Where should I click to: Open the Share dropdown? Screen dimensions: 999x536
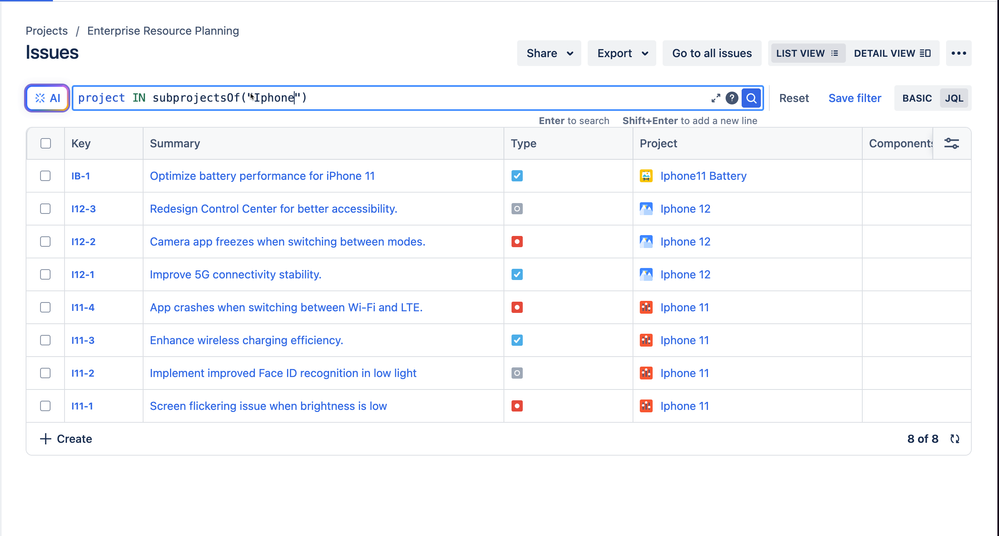point(549,54)
